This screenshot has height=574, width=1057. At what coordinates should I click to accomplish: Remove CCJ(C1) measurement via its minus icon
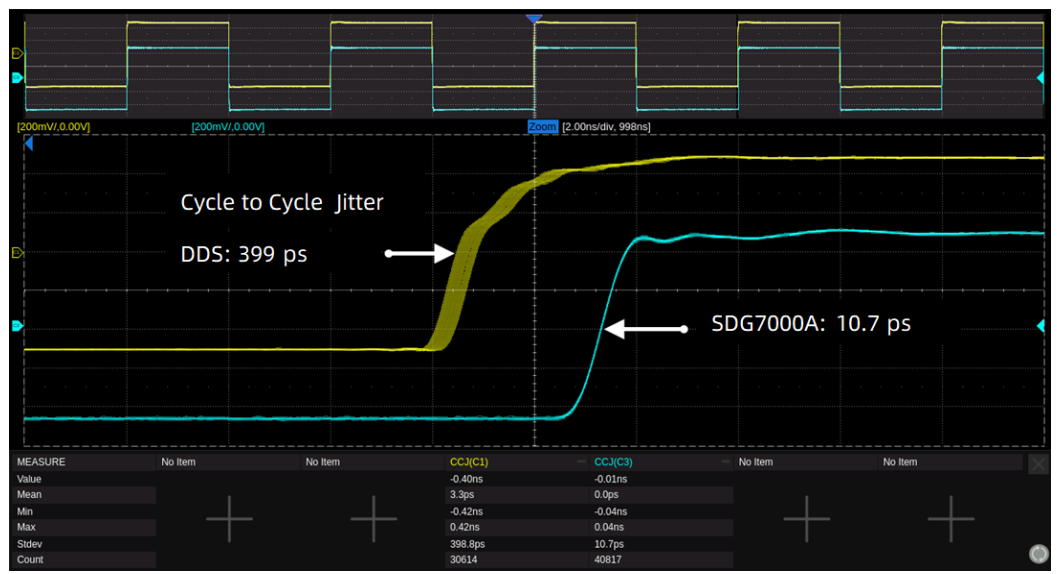pyautogui.click(x=582, y=462)
